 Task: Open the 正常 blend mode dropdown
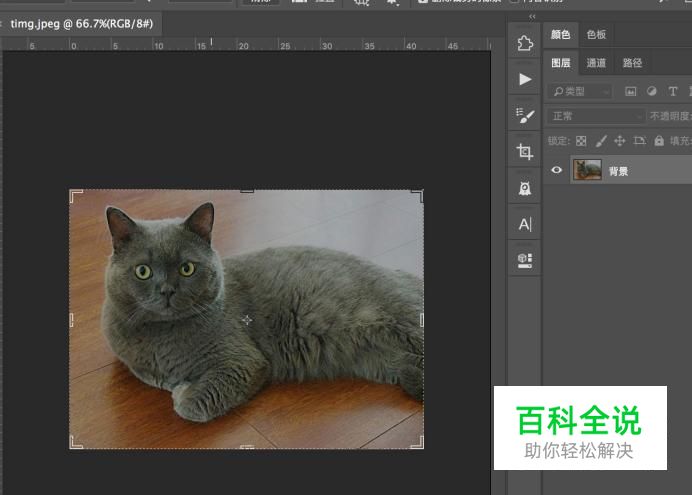click(x=596, y=116)
